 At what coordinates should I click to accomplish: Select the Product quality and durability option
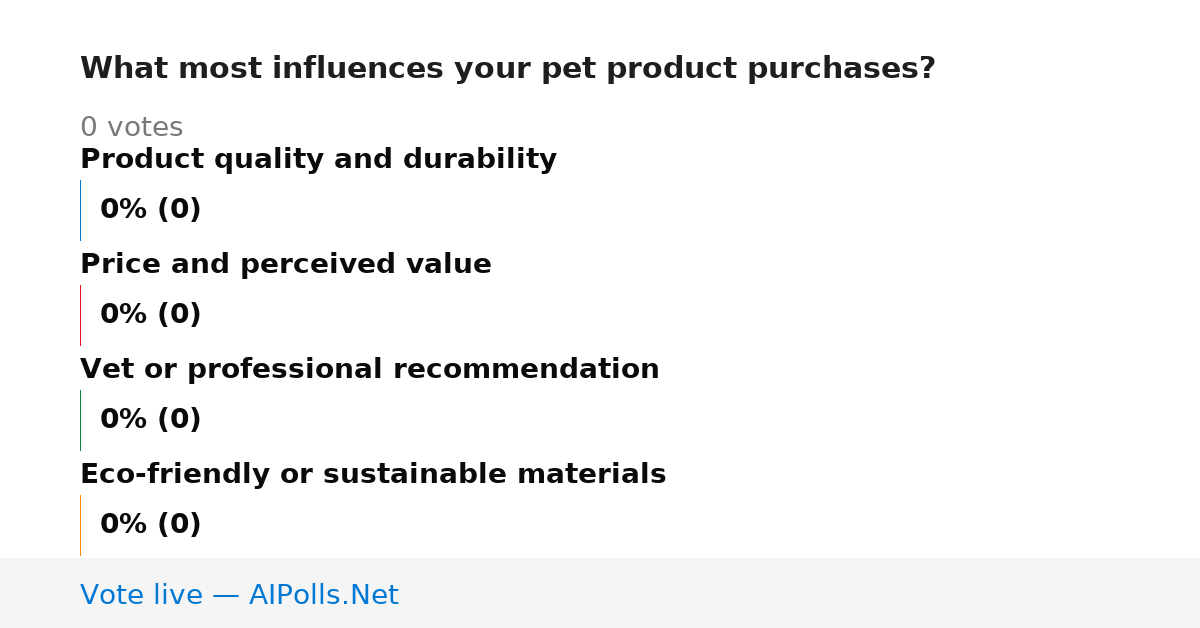pyautogui.click(x=318, y=160)
